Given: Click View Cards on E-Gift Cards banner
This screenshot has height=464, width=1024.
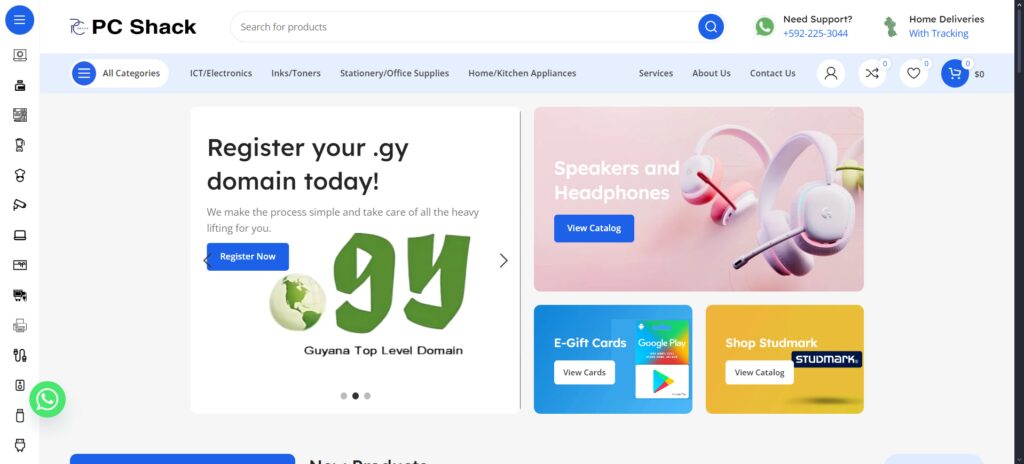Looking at the screenshot, I should (584, 373).
